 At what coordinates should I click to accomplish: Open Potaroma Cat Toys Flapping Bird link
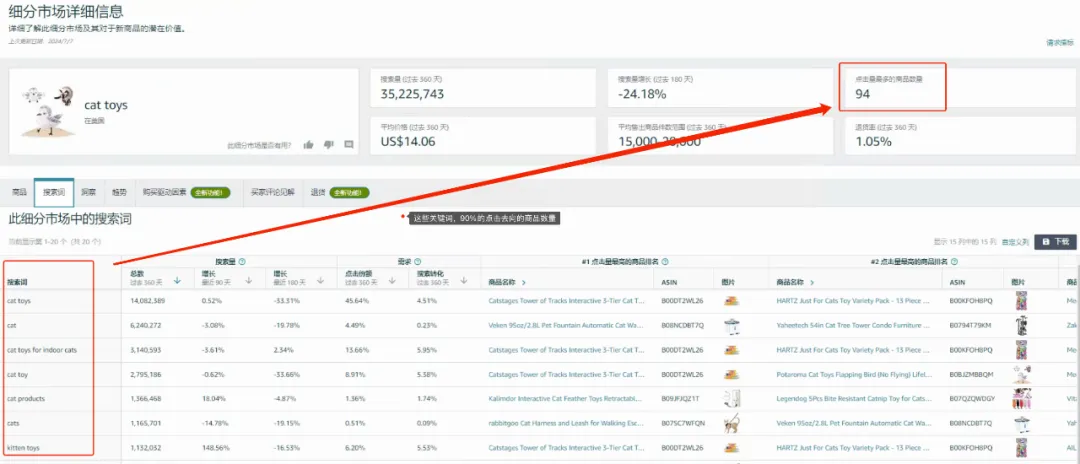(x=853, y=375)
